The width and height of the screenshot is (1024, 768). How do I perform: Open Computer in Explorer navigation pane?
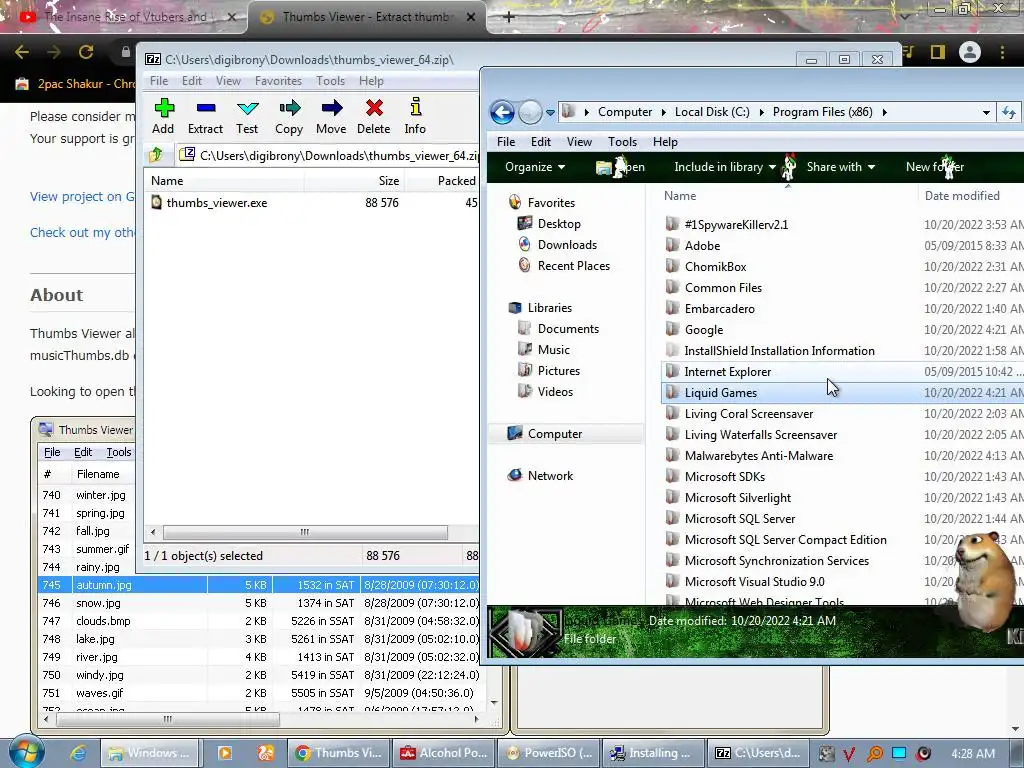[x=554, y=434]
